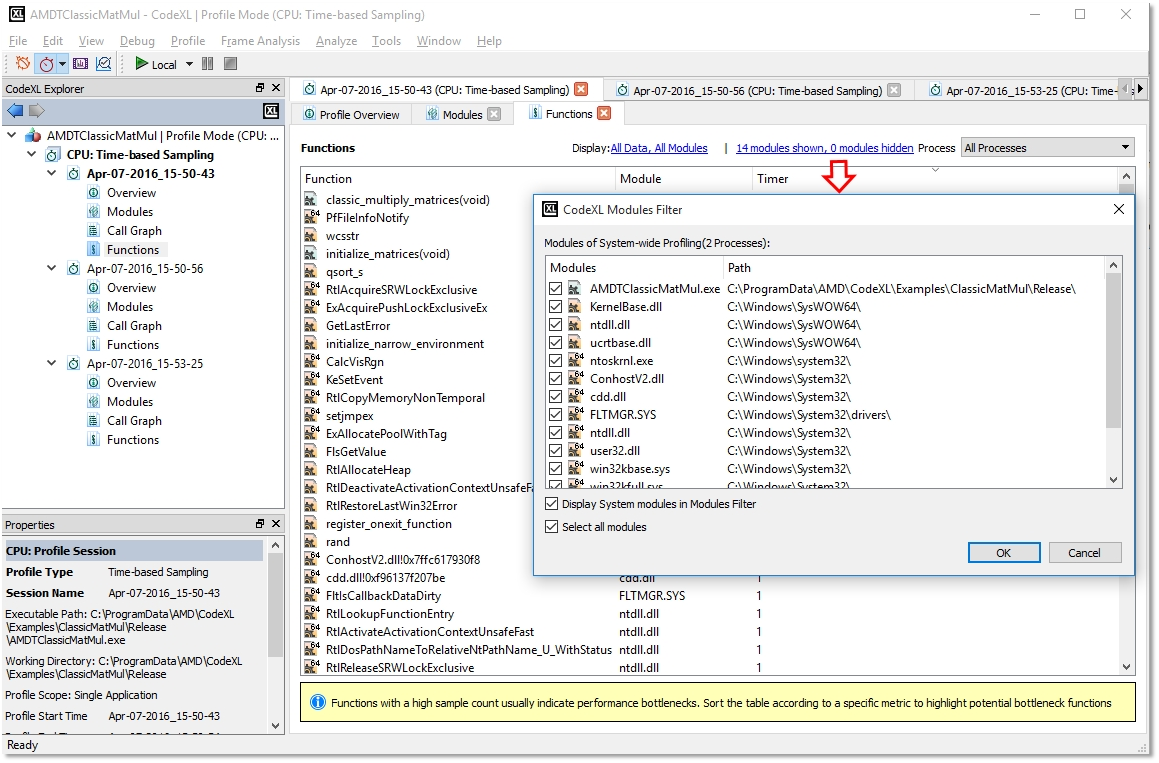Select the qsort_s function row
This screenshot has height=763, width=1159.
tap(344, 272)
